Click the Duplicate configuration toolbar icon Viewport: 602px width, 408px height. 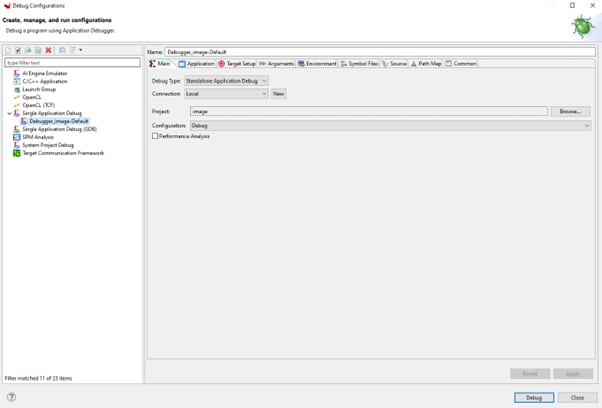pos(38,50)
